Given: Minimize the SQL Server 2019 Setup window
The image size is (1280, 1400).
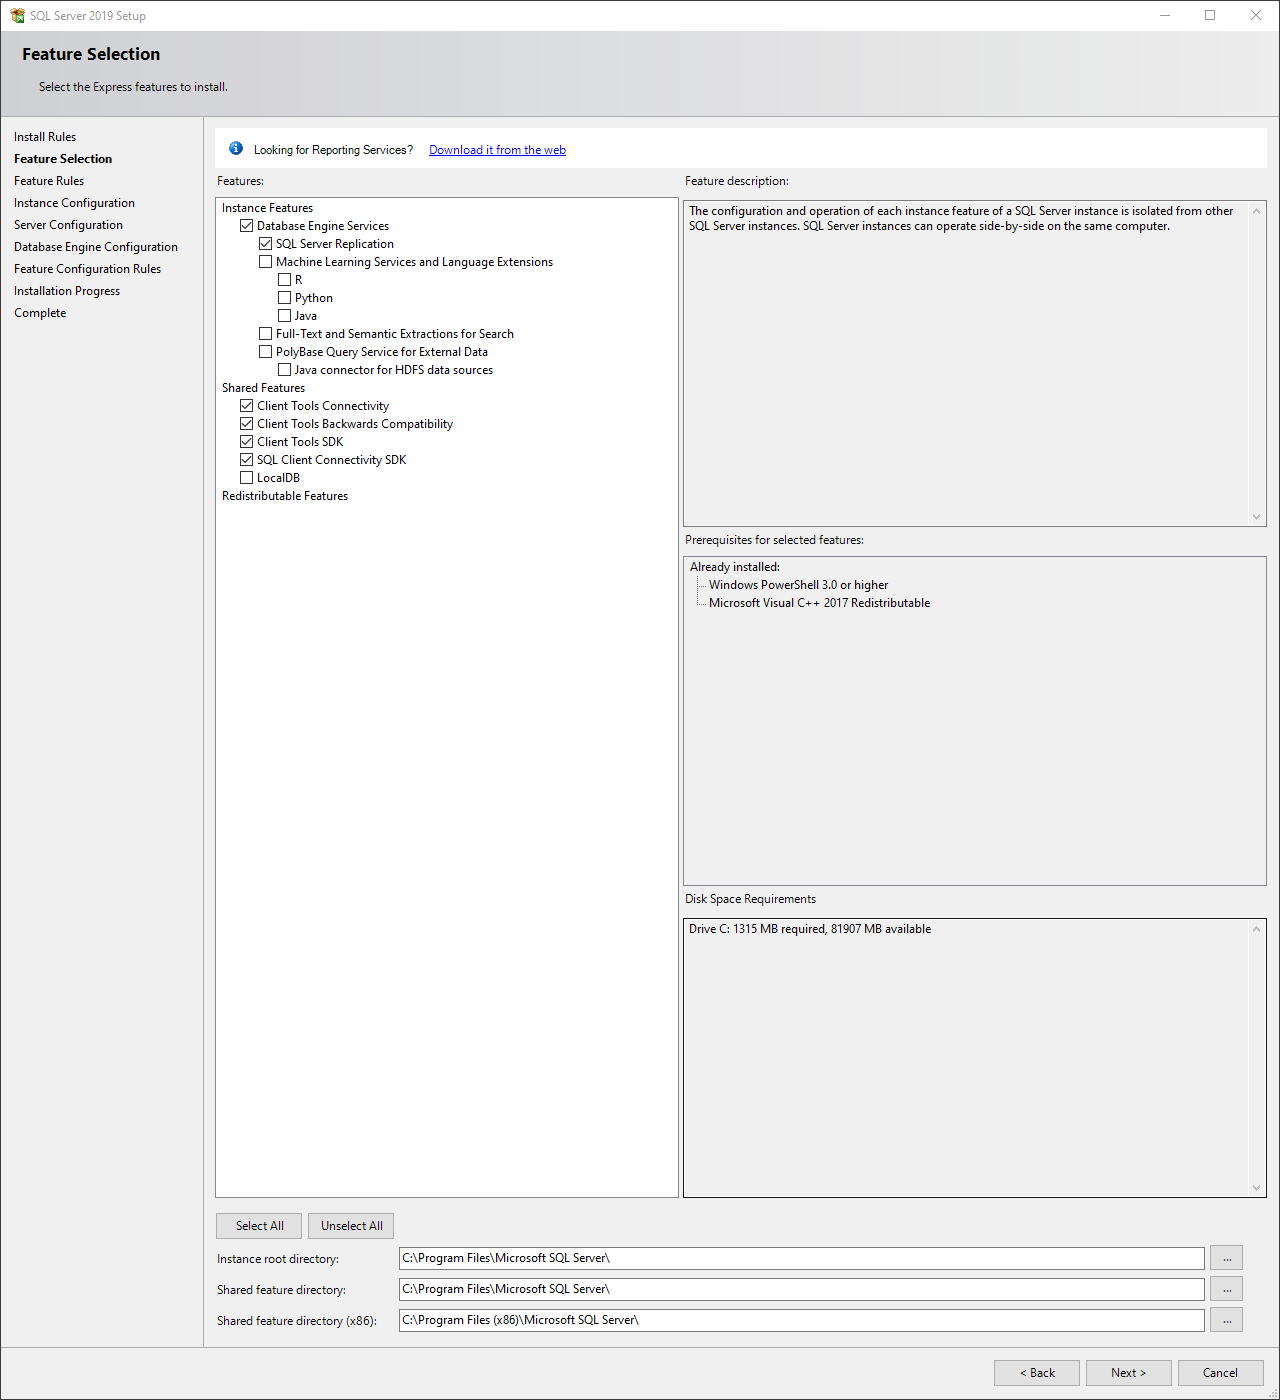Looking at the screenshot, I should (x=1165, y=15).
